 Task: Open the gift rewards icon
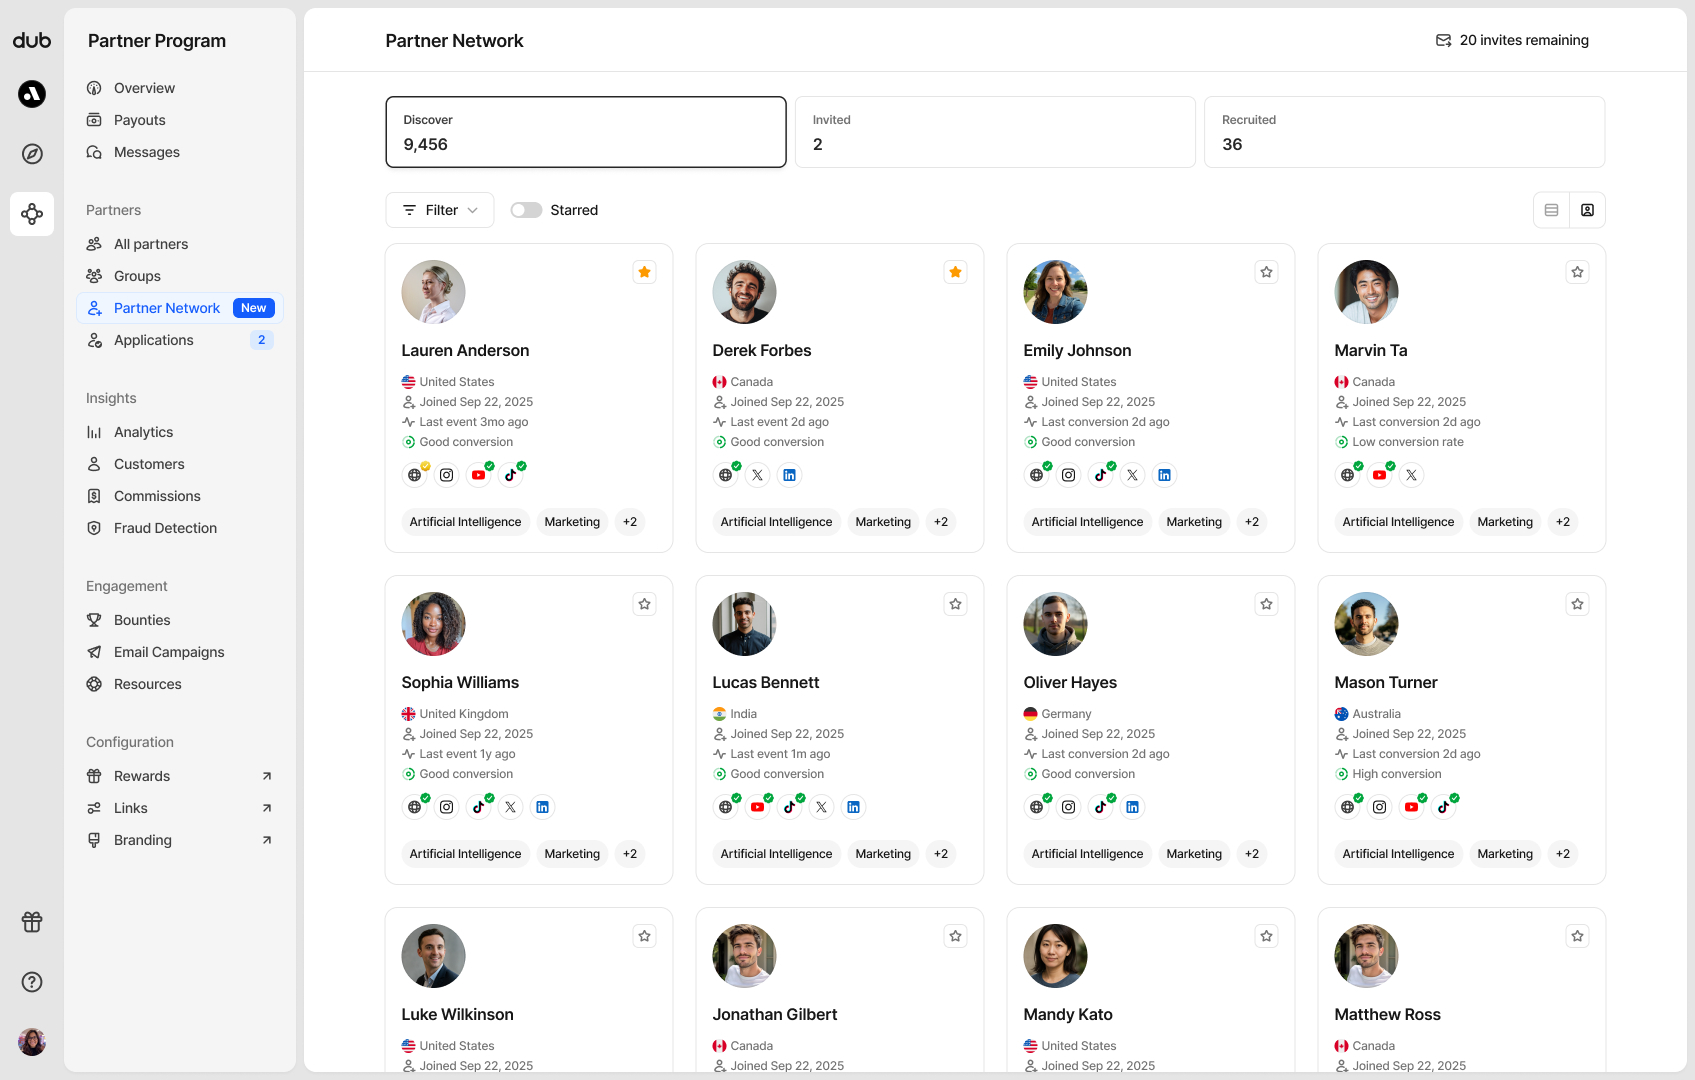(x=32, y=922)
